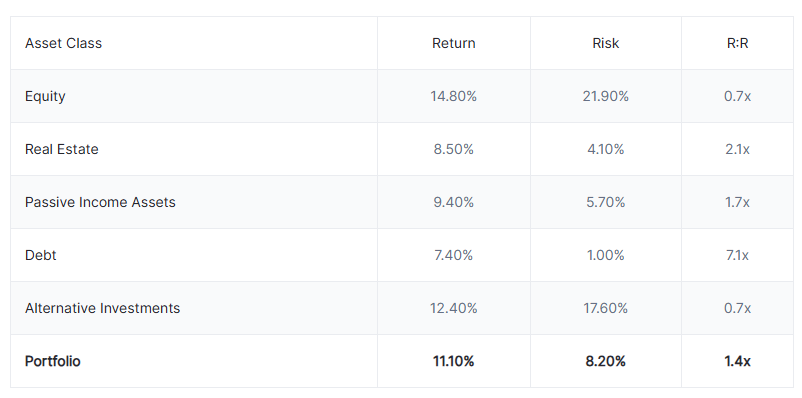
Task: Click Real Estate return 8.50%
Action: 454,149
